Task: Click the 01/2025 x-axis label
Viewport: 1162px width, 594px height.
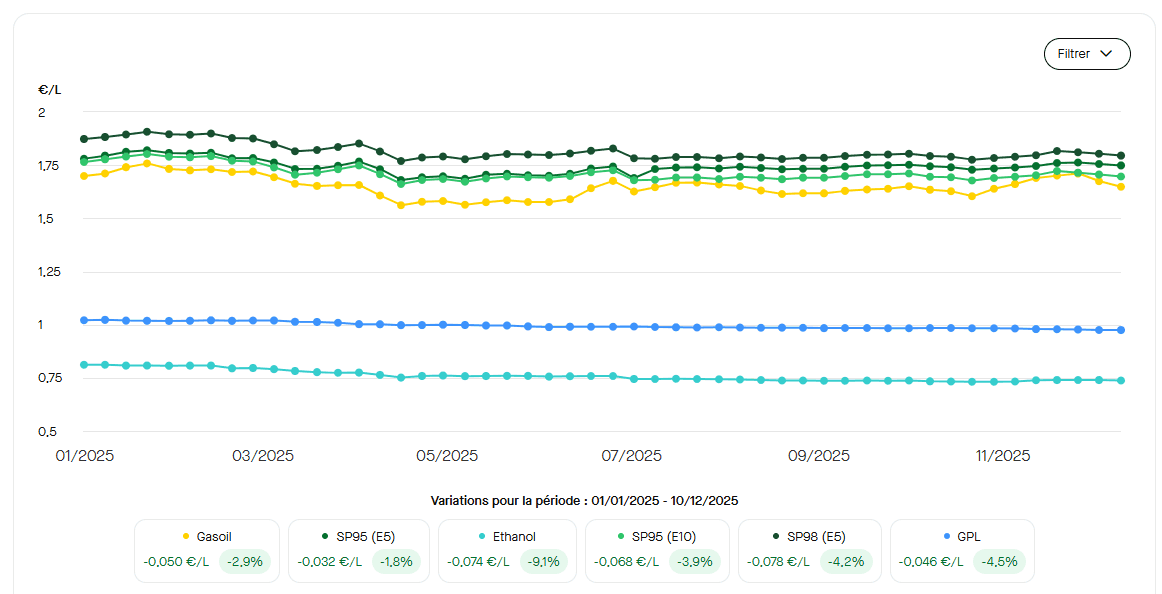Action: [84, 456]
